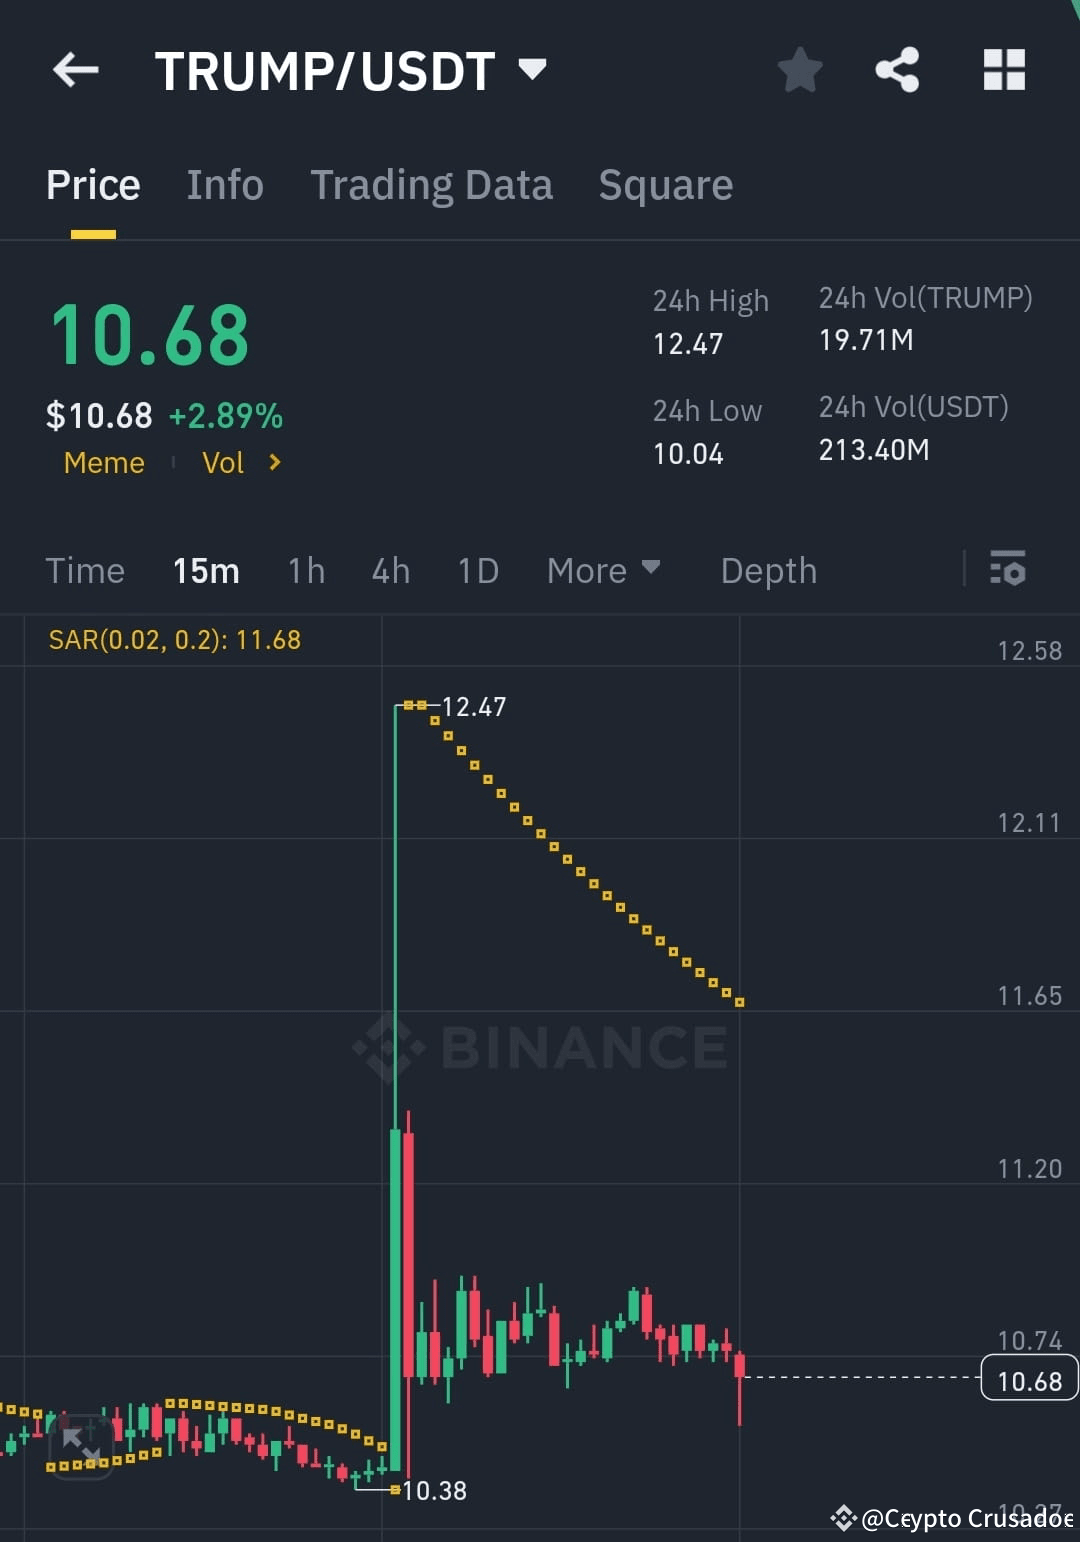Select the 1h timeframe

click(305, 570)
